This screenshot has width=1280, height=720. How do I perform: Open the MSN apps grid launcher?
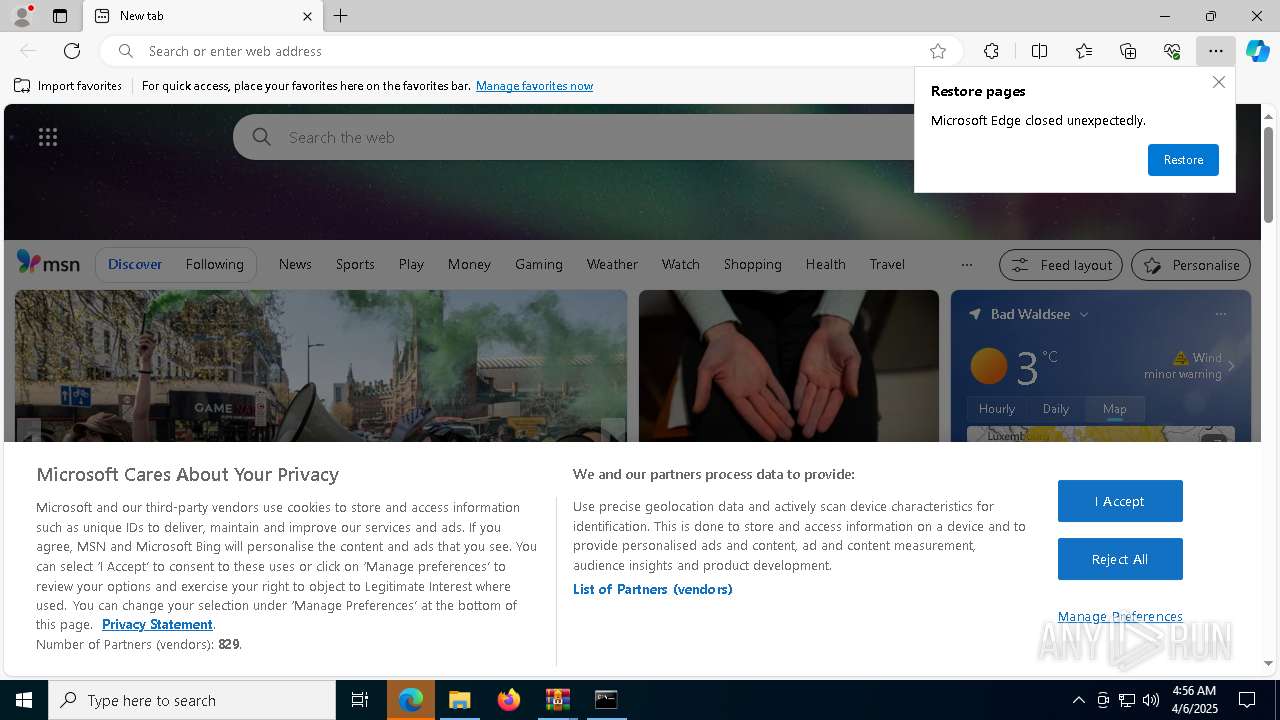coord(48,137)
